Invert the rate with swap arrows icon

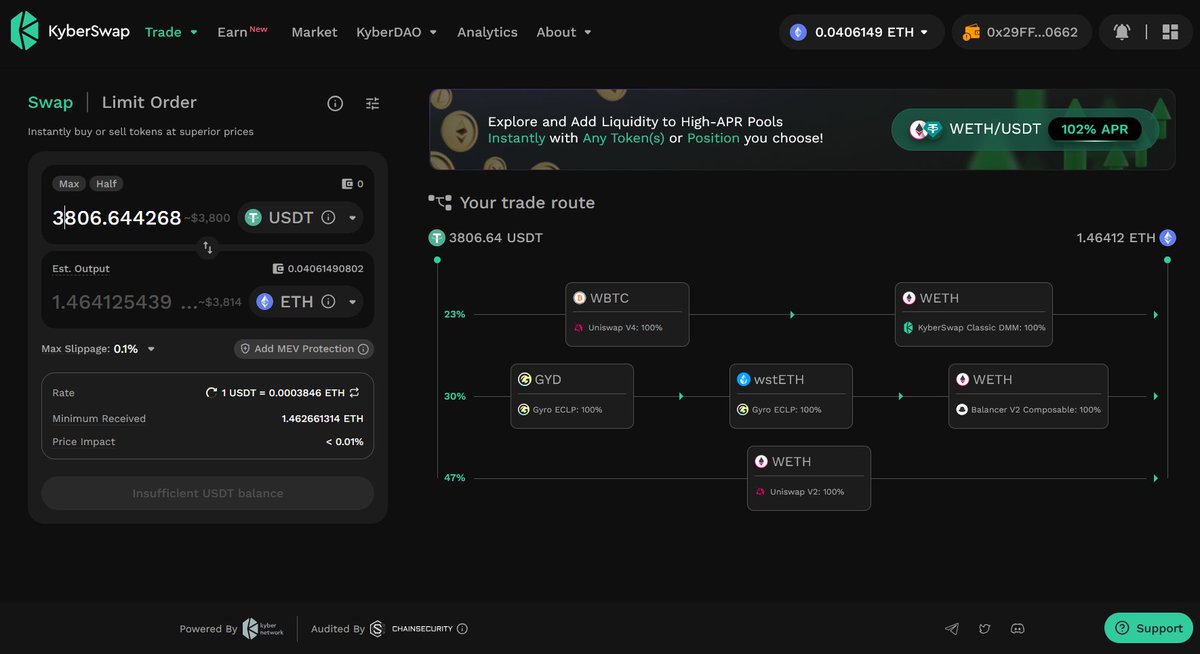tap(354, 393)
